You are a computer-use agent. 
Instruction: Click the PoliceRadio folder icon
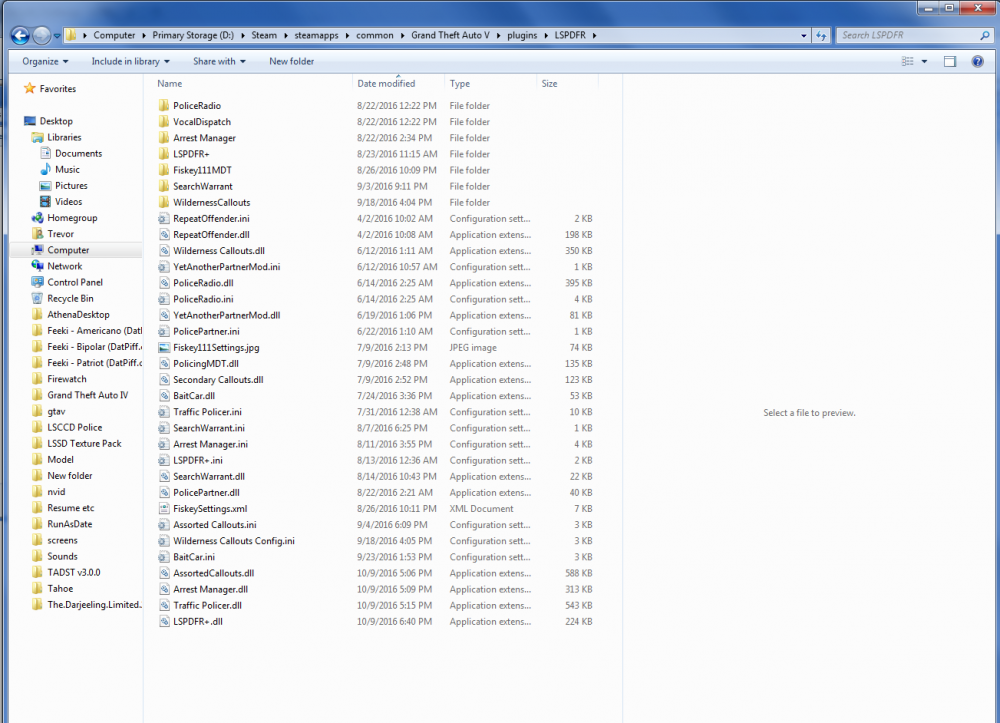coord(164,106)
